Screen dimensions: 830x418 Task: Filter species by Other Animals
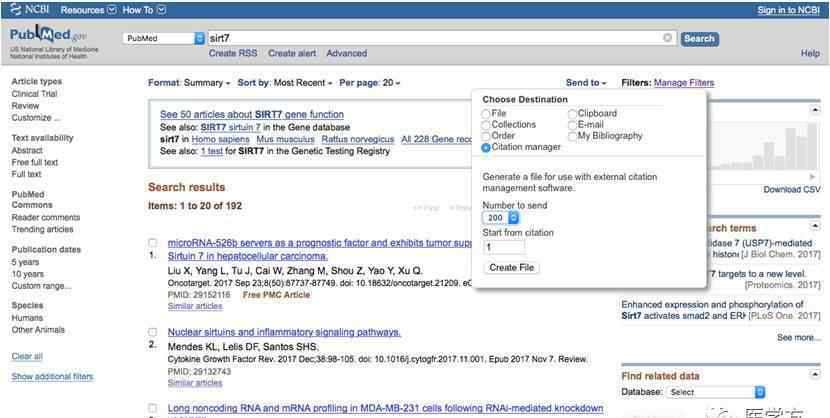tap(38, 330)
